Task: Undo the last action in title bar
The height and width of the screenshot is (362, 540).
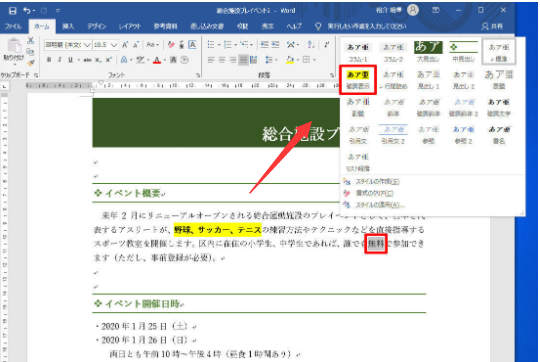Action: pos(27,11)
